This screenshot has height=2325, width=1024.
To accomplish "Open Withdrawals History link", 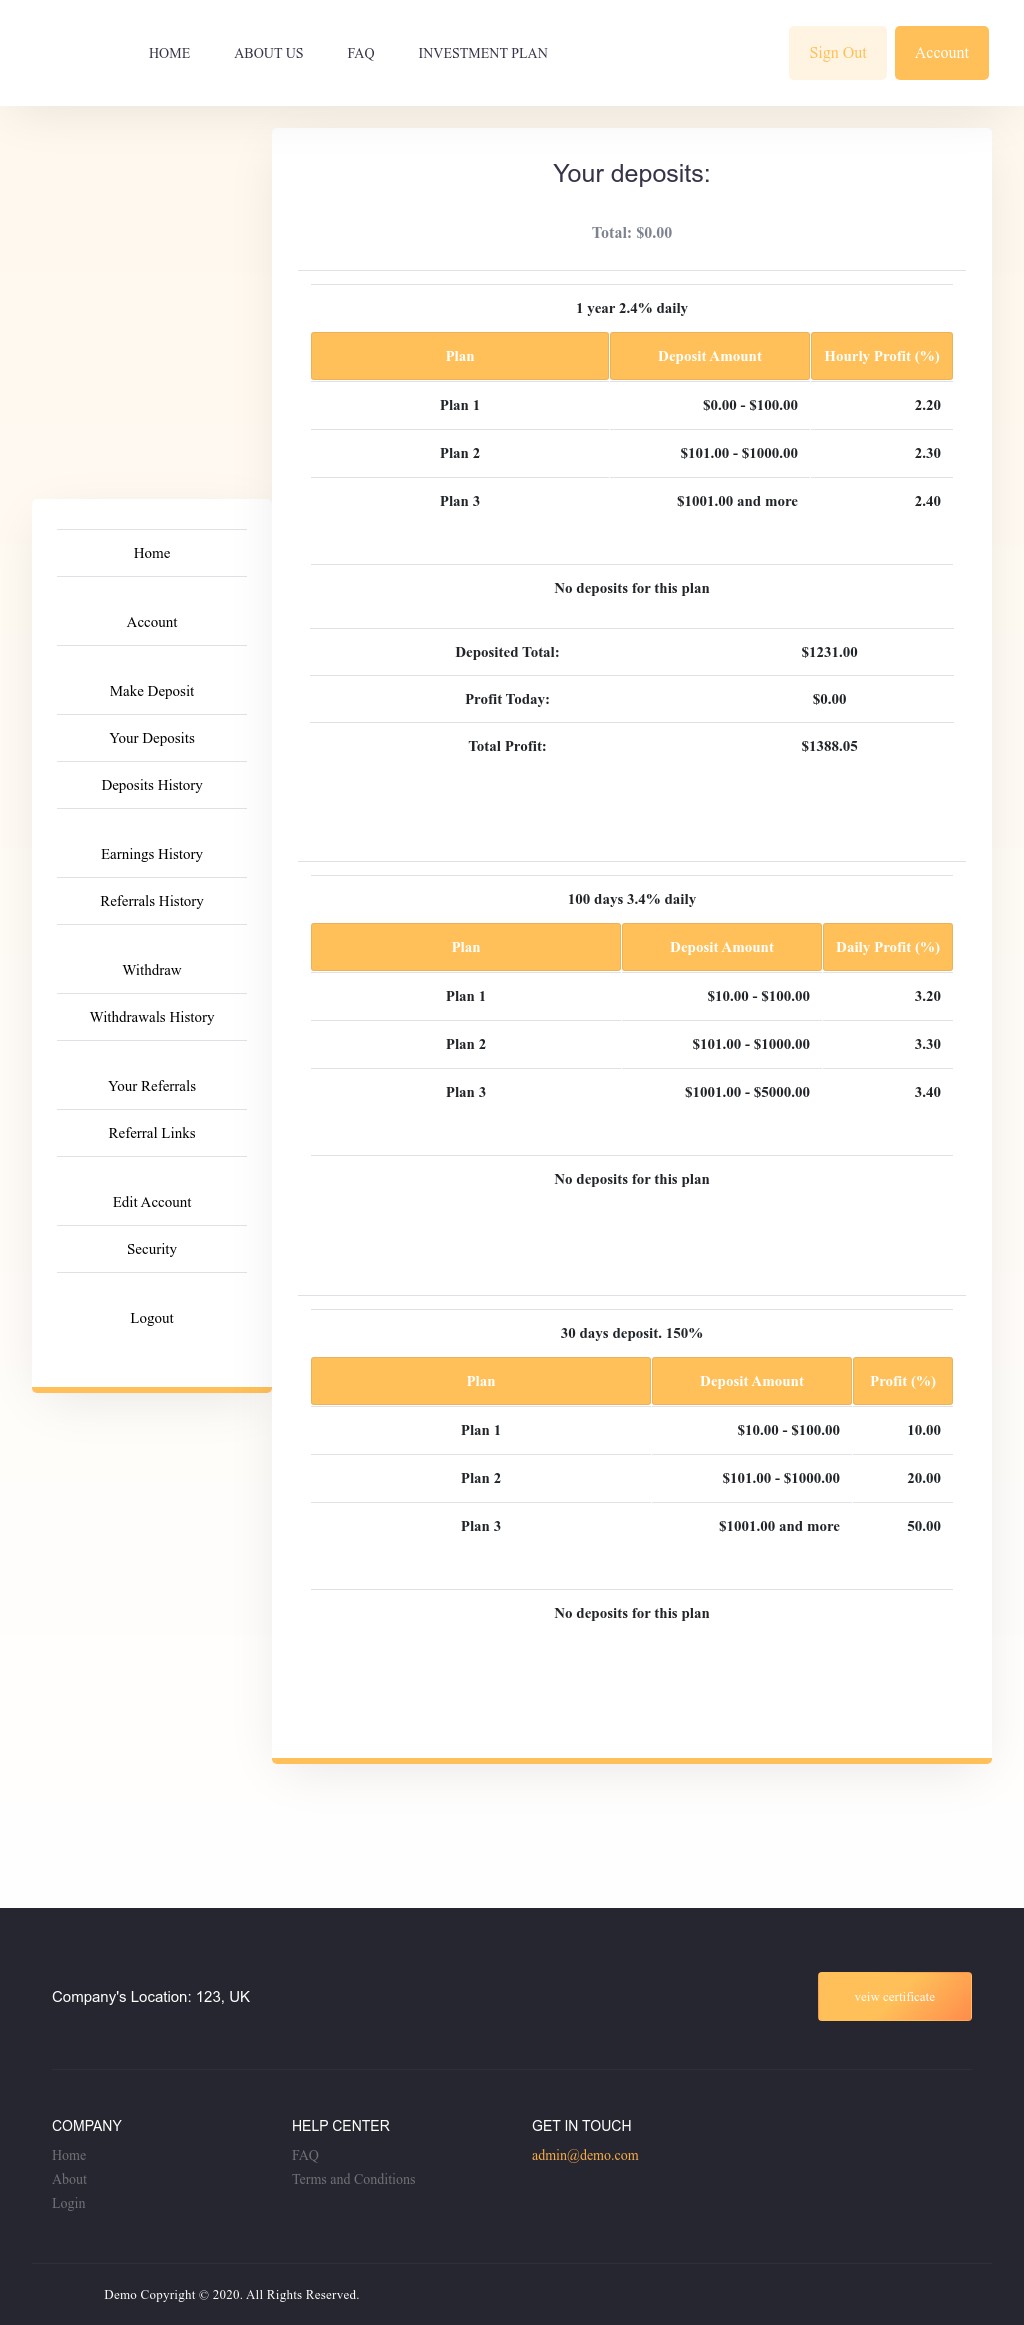I will point(152,1017).
